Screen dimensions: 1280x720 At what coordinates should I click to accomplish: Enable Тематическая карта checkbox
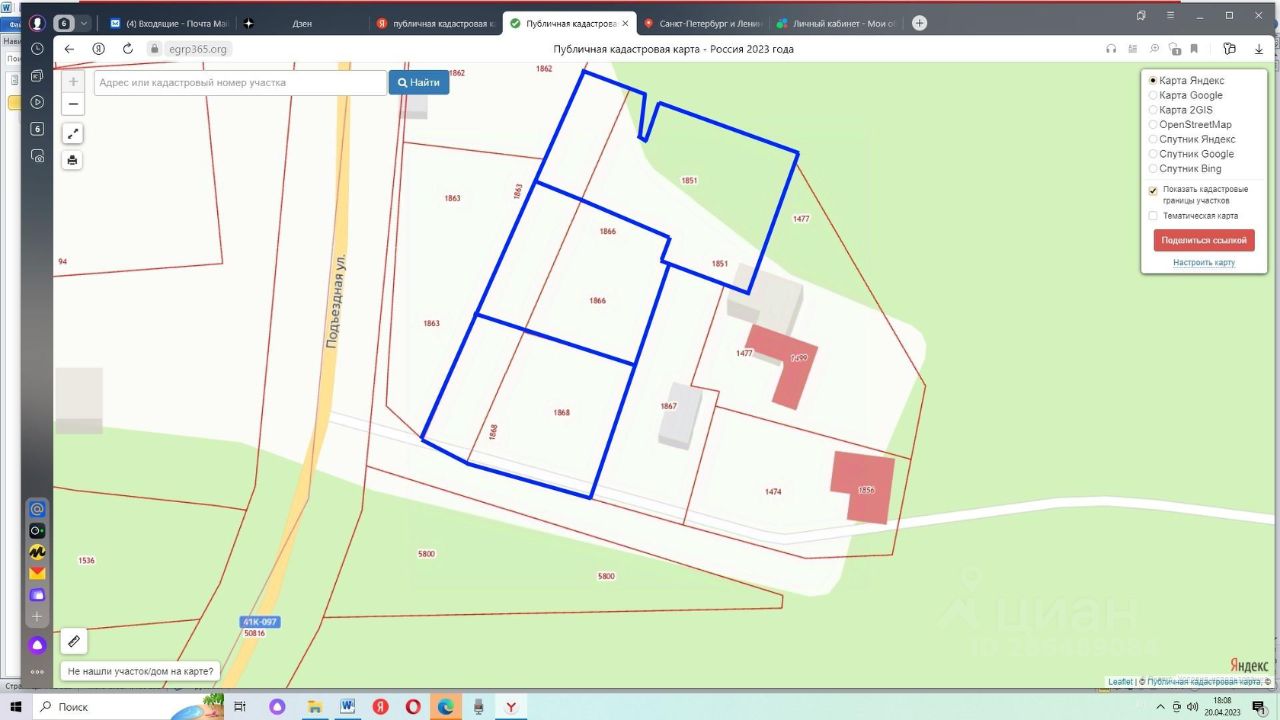click(x=1153, y=216)
